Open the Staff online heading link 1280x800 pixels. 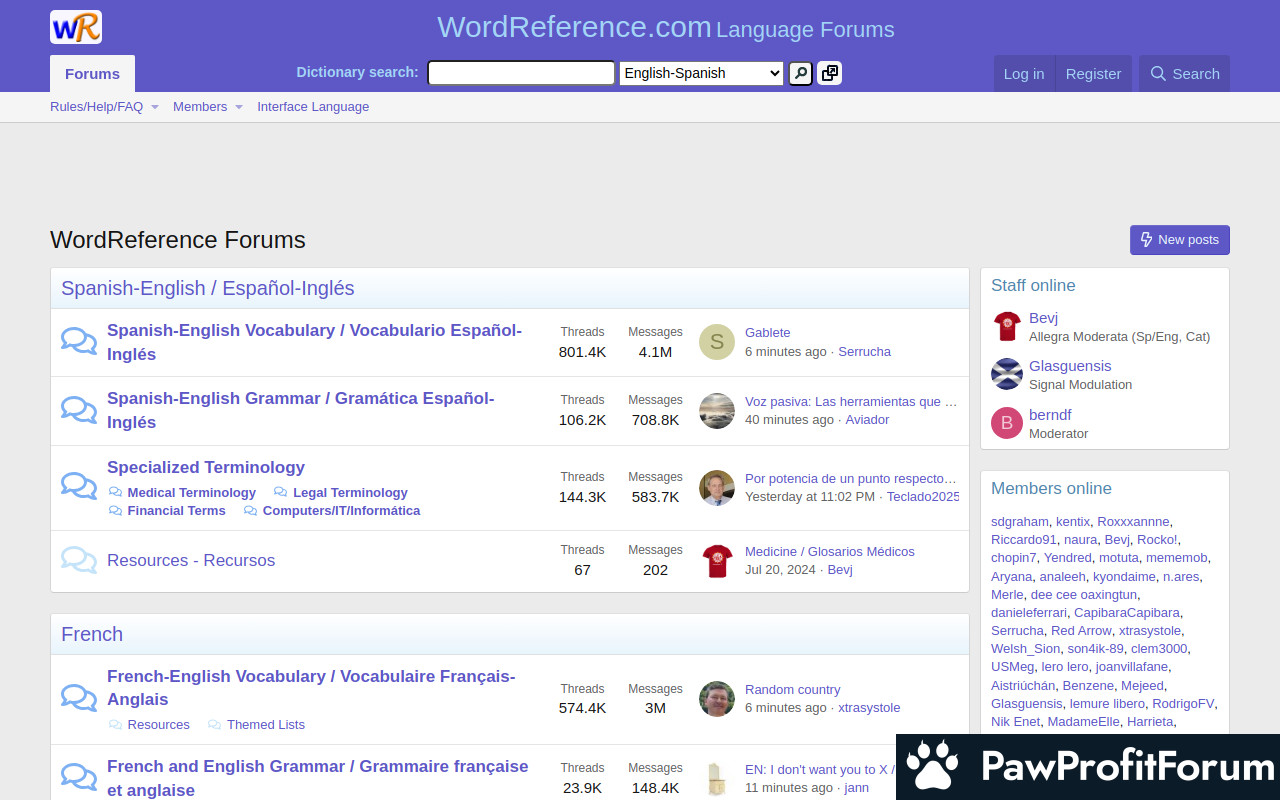(x=1033, y=285)
